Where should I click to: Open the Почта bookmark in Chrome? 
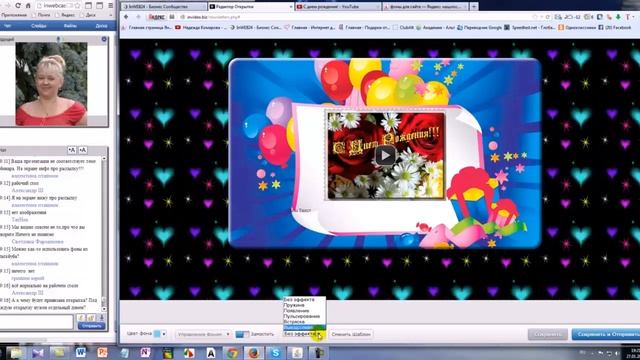tap(41, 15)
